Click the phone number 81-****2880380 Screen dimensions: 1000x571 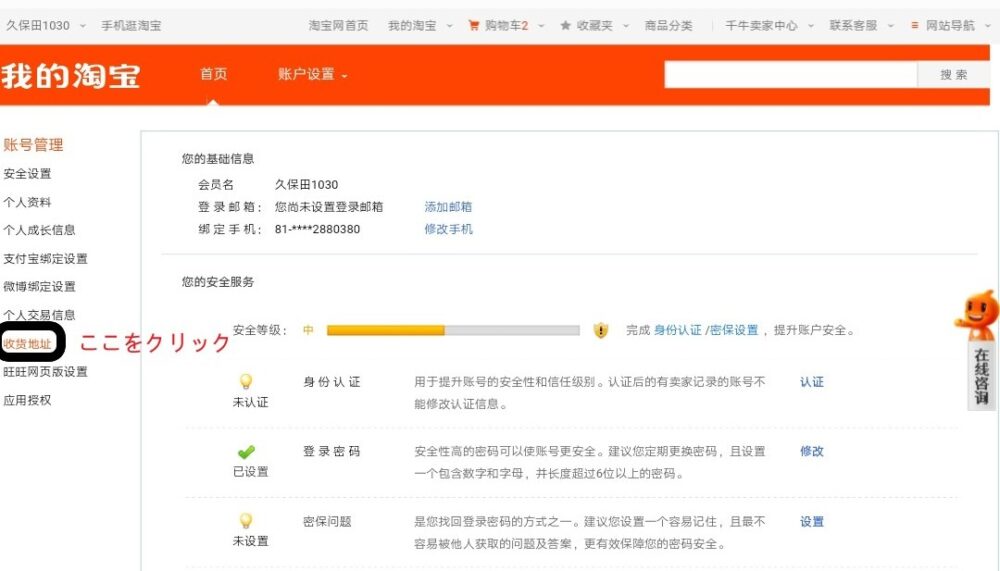coord(318,229)
